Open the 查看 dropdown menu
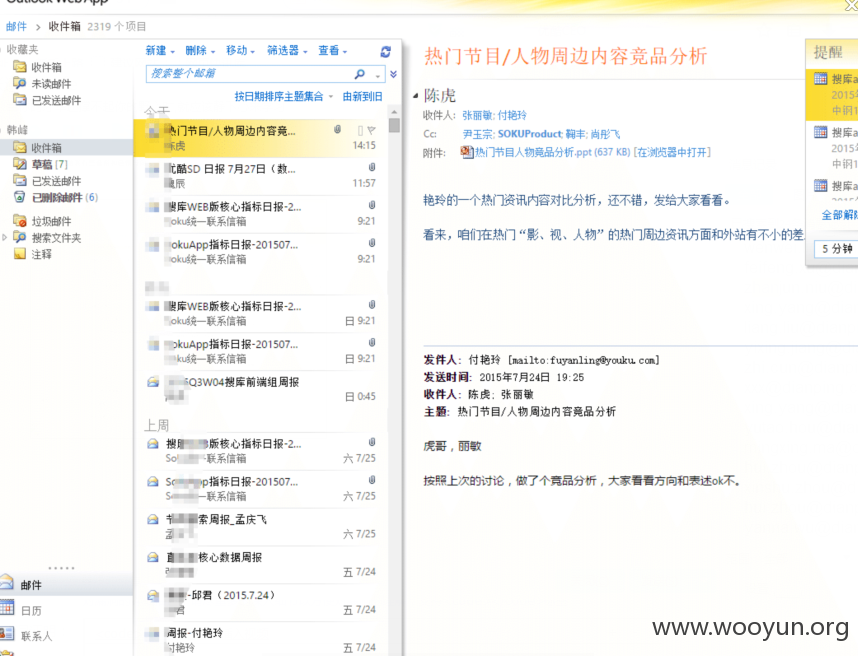The image size is (858, 656). pos(332,51)
